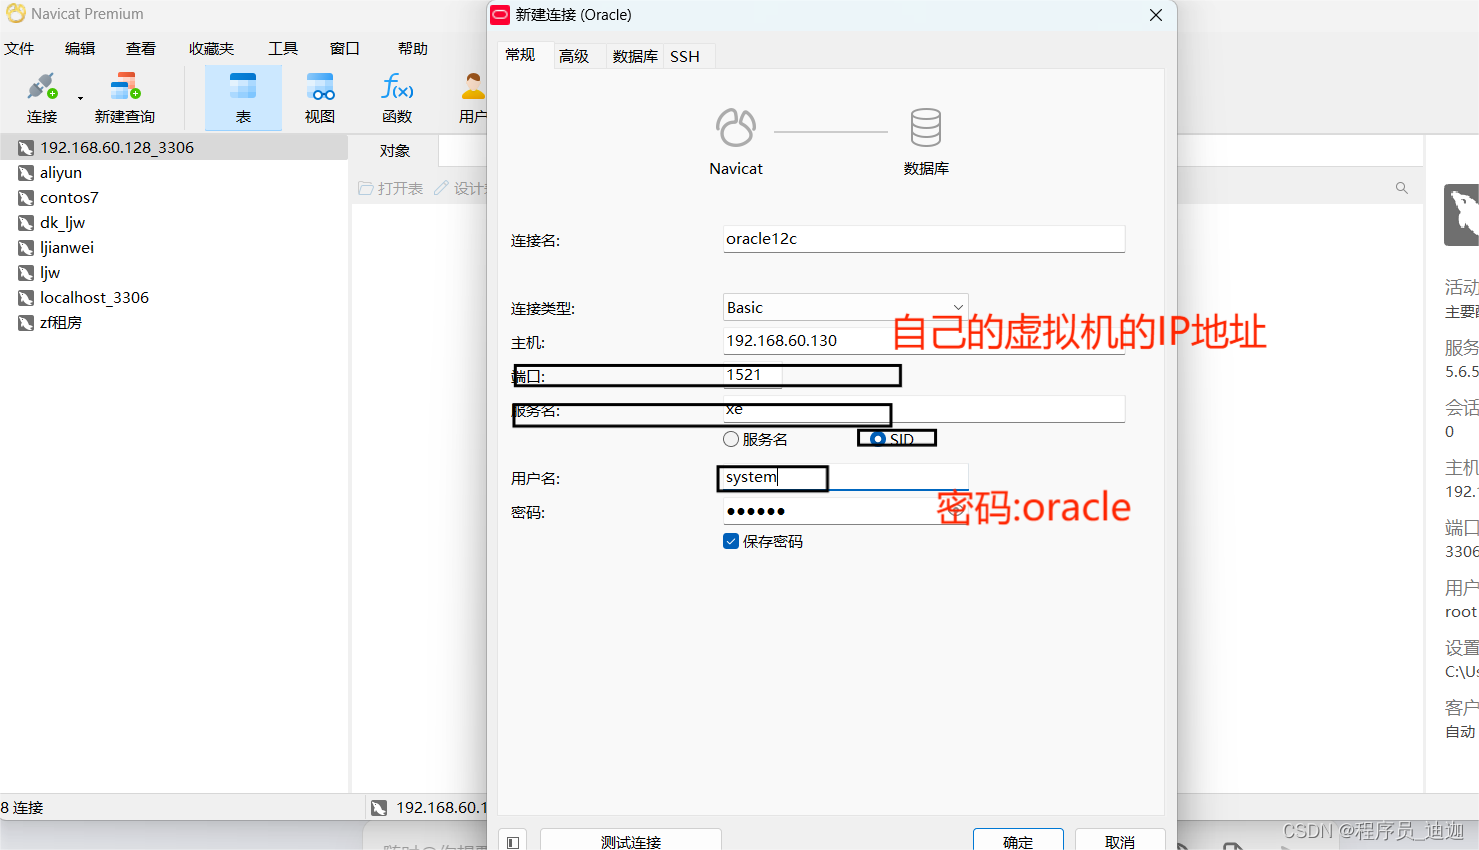Open the Function f(x) toolbar icon
The image size is (1479, 850).
[x=397, y=97]
